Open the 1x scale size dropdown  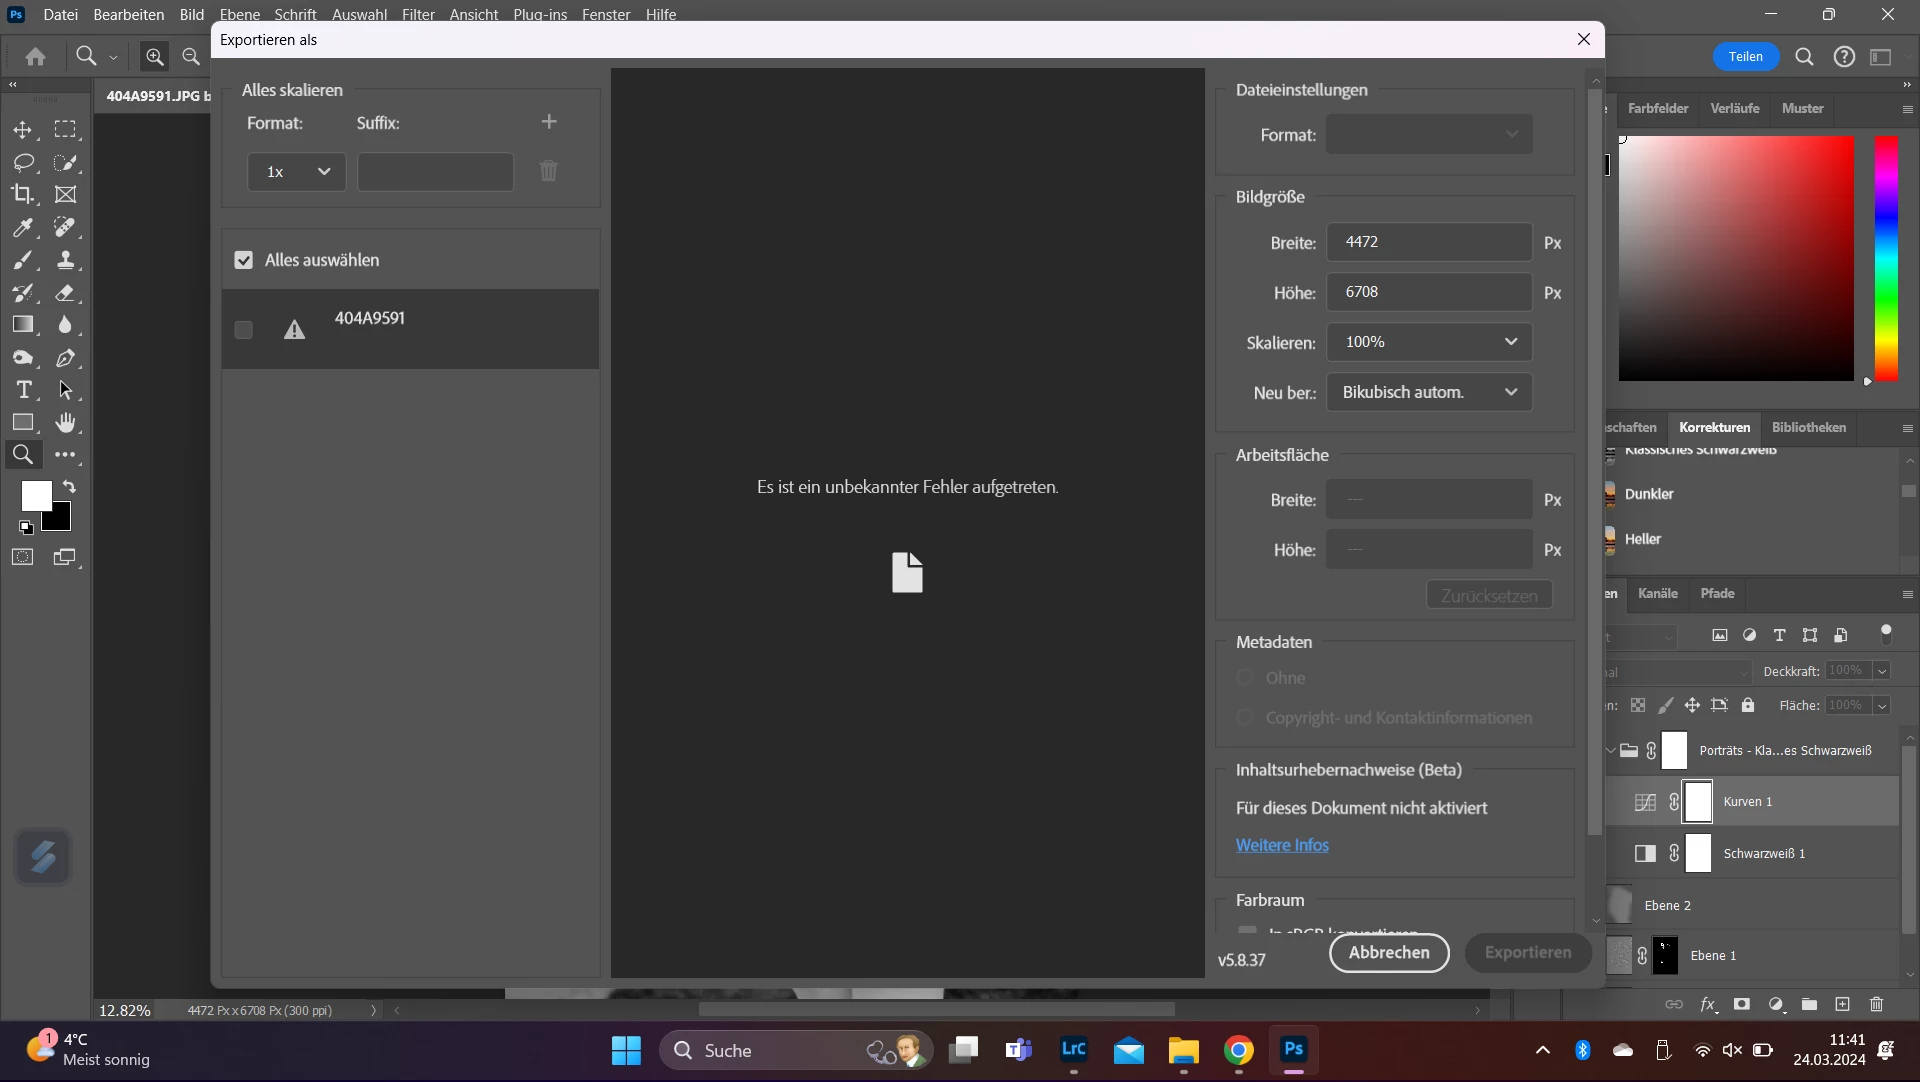pyautogui.click(x=296, y=172)
